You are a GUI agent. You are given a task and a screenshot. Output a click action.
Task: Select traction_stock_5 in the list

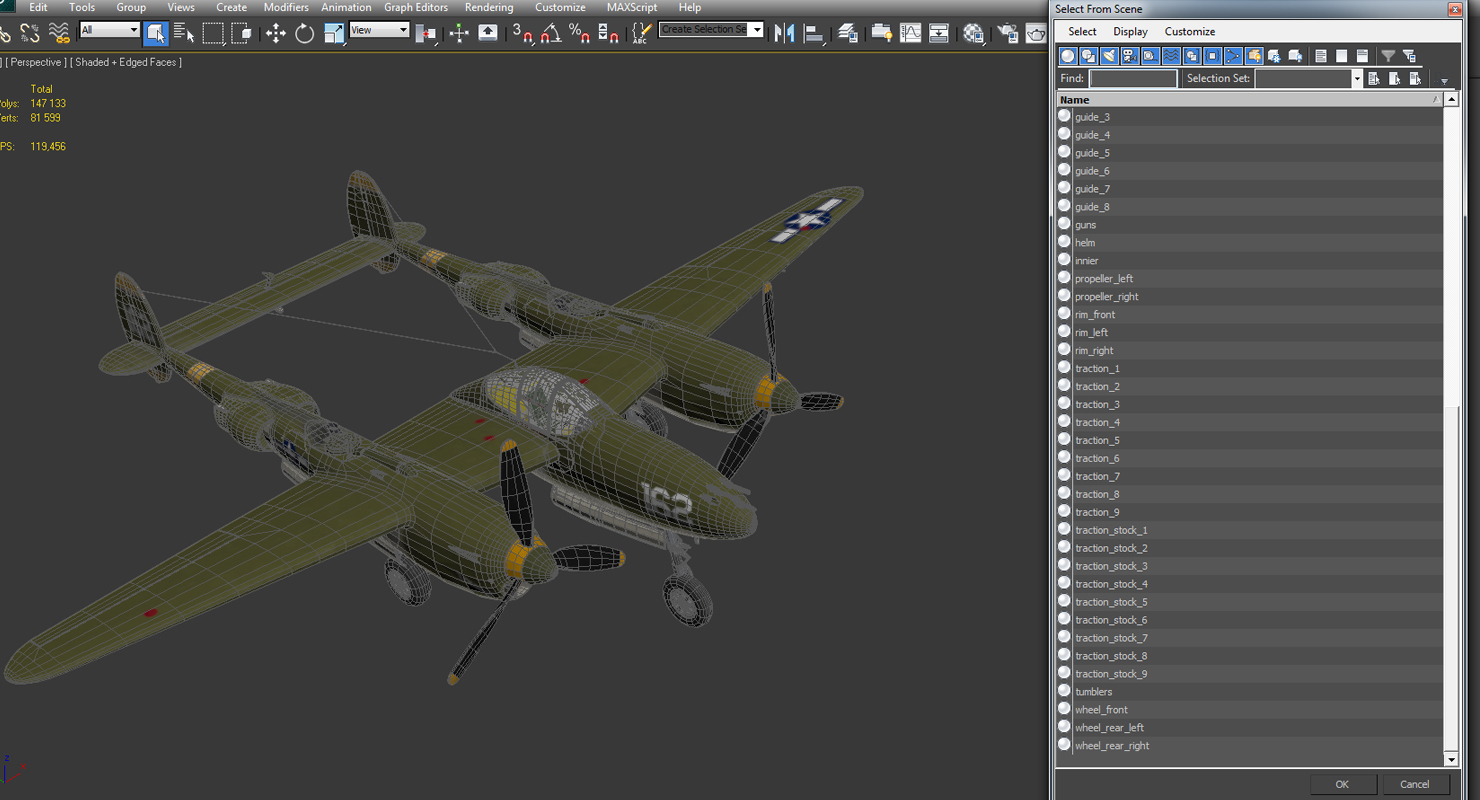(x=1250, y=601)
